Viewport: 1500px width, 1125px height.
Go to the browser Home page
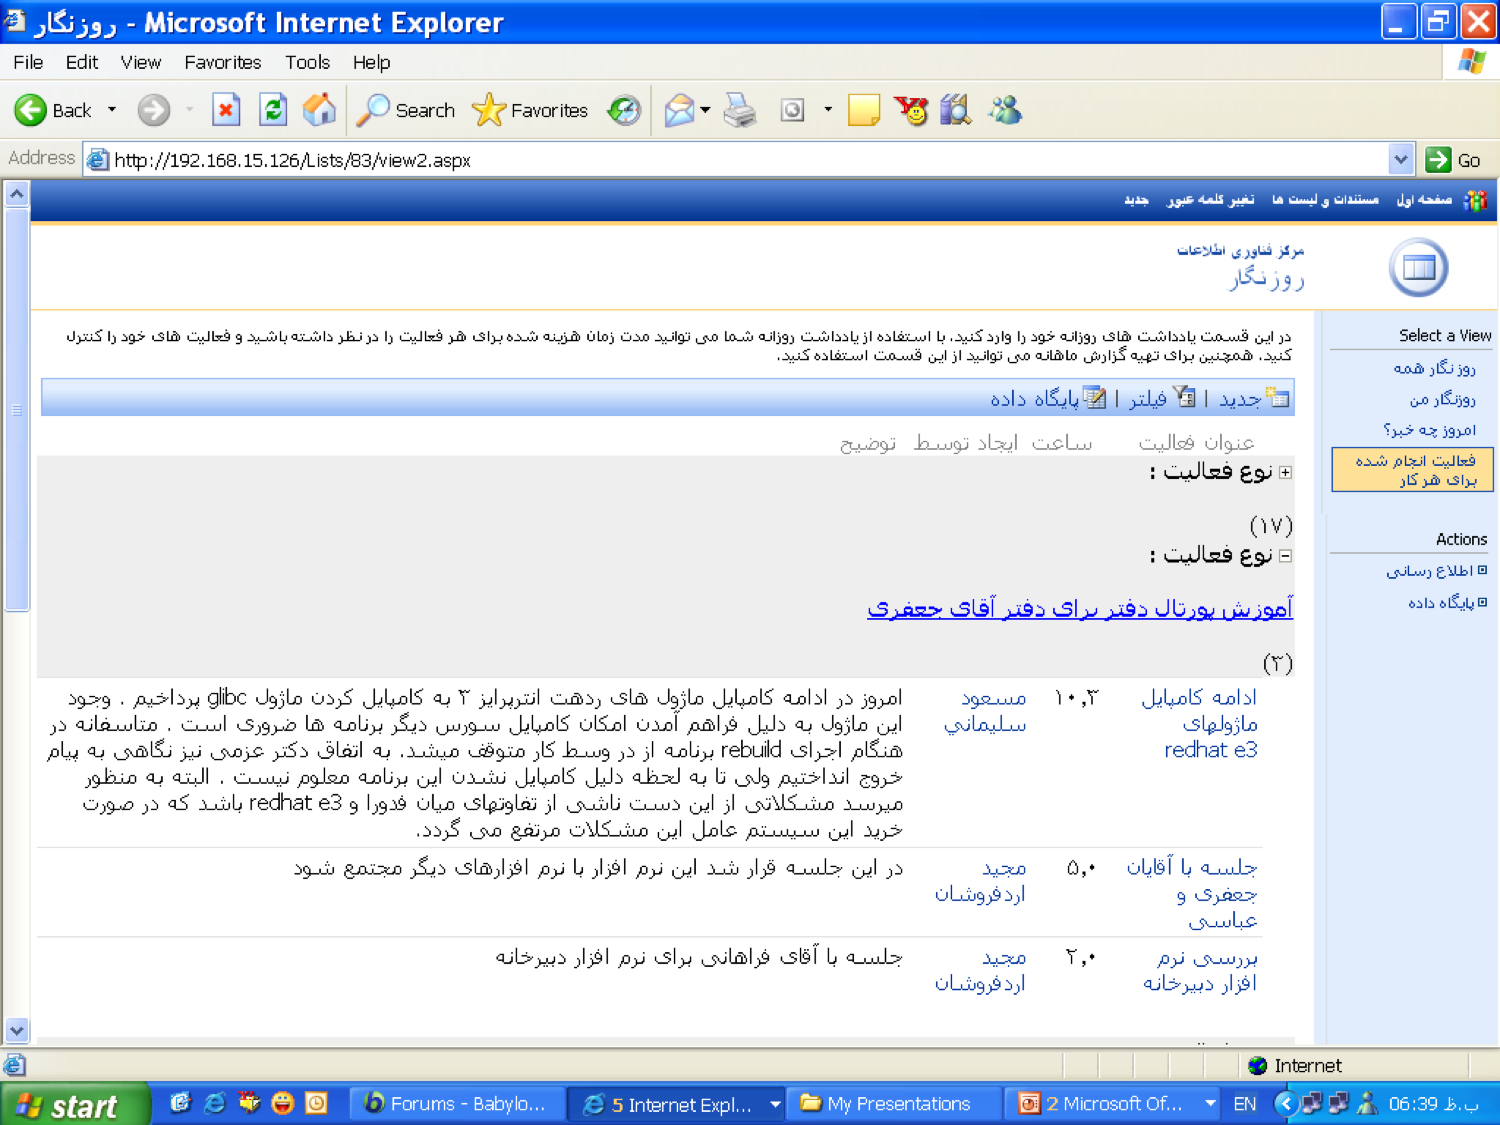coord(320,110)
